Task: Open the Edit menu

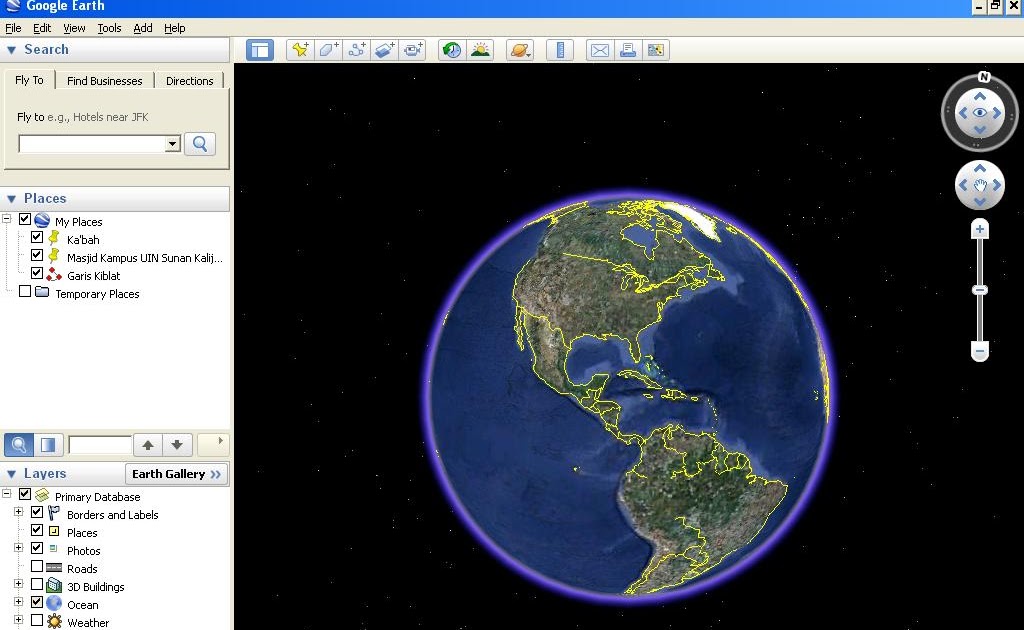Action: click(x=42, y=28)
